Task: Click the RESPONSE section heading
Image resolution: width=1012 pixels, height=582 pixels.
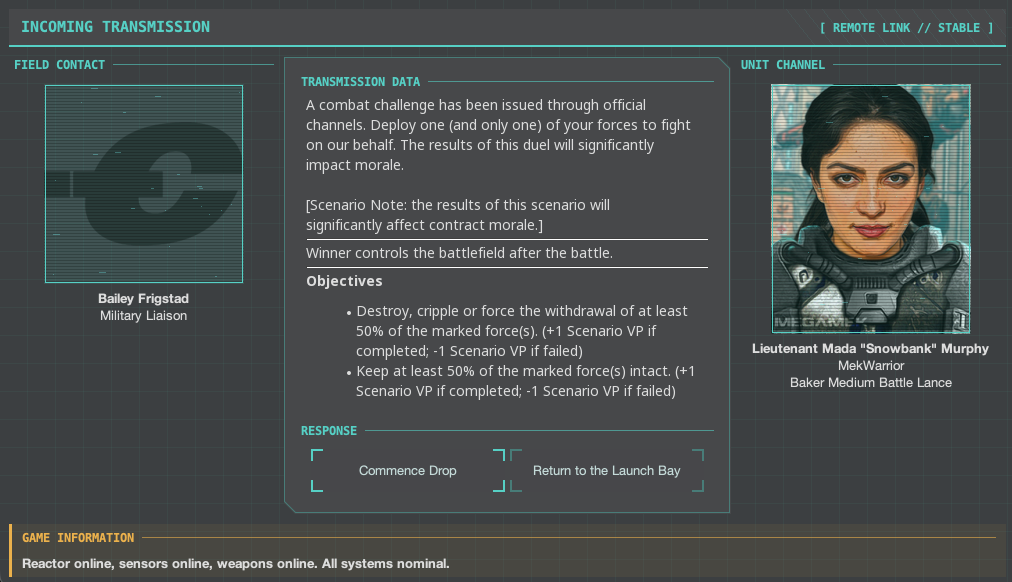Action: pyautogui.click(x=329, y=430)
